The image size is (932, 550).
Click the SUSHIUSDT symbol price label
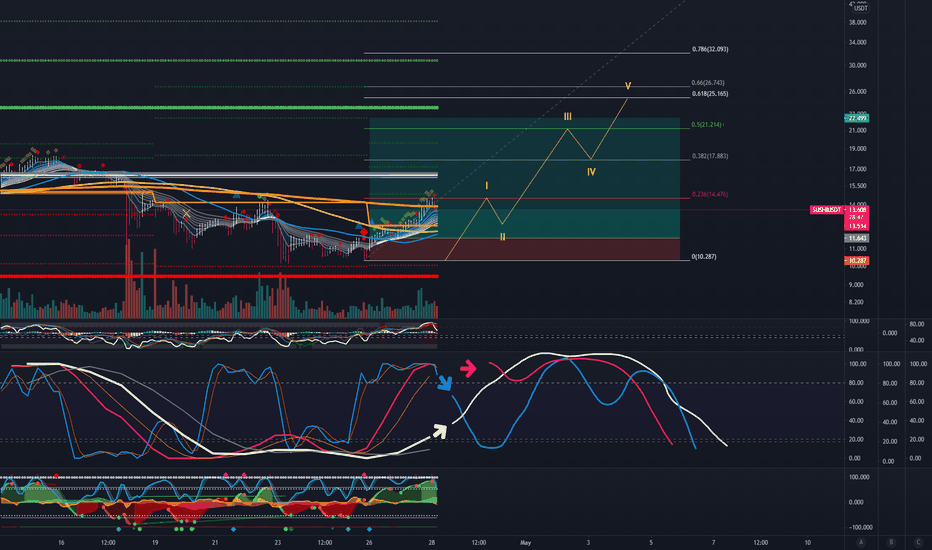[826, 210]
